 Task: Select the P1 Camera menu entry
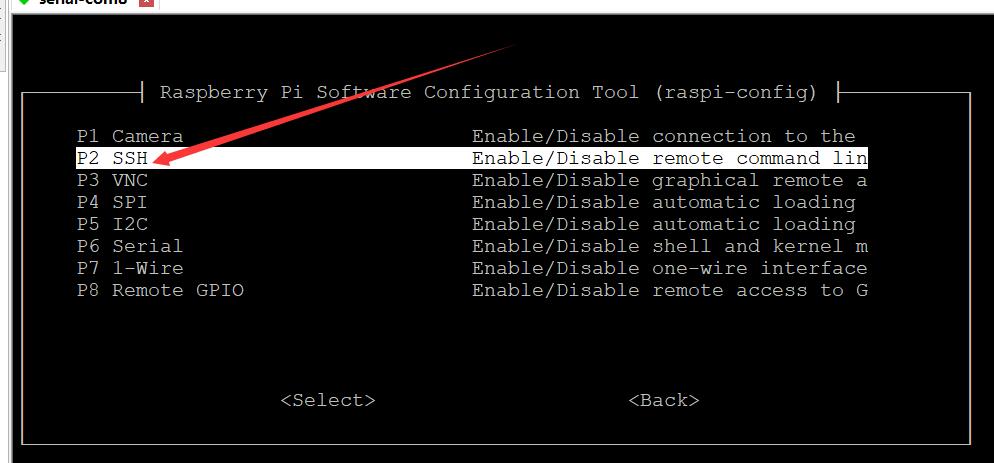[x=130, y=136]
